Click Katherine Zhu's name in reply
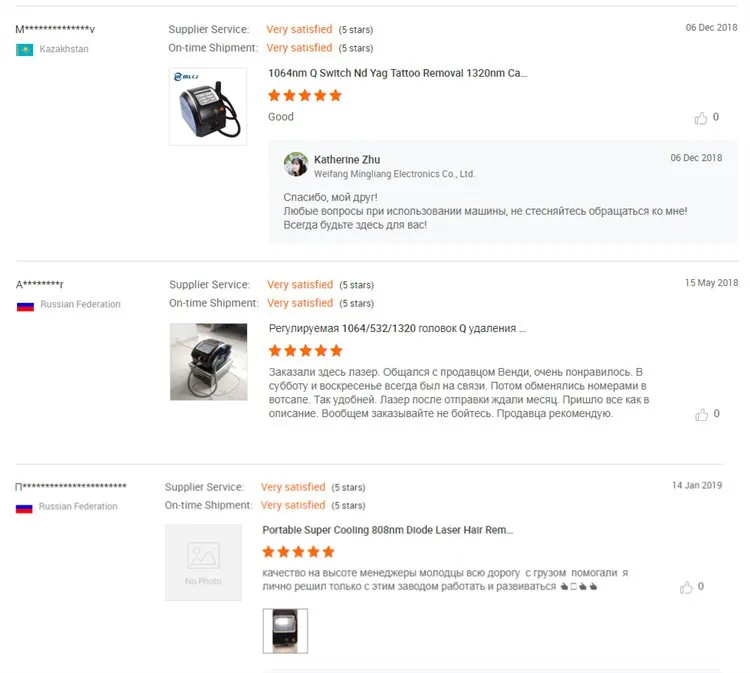The height and width of the screenshot is (673, 750). click(347, 159)
